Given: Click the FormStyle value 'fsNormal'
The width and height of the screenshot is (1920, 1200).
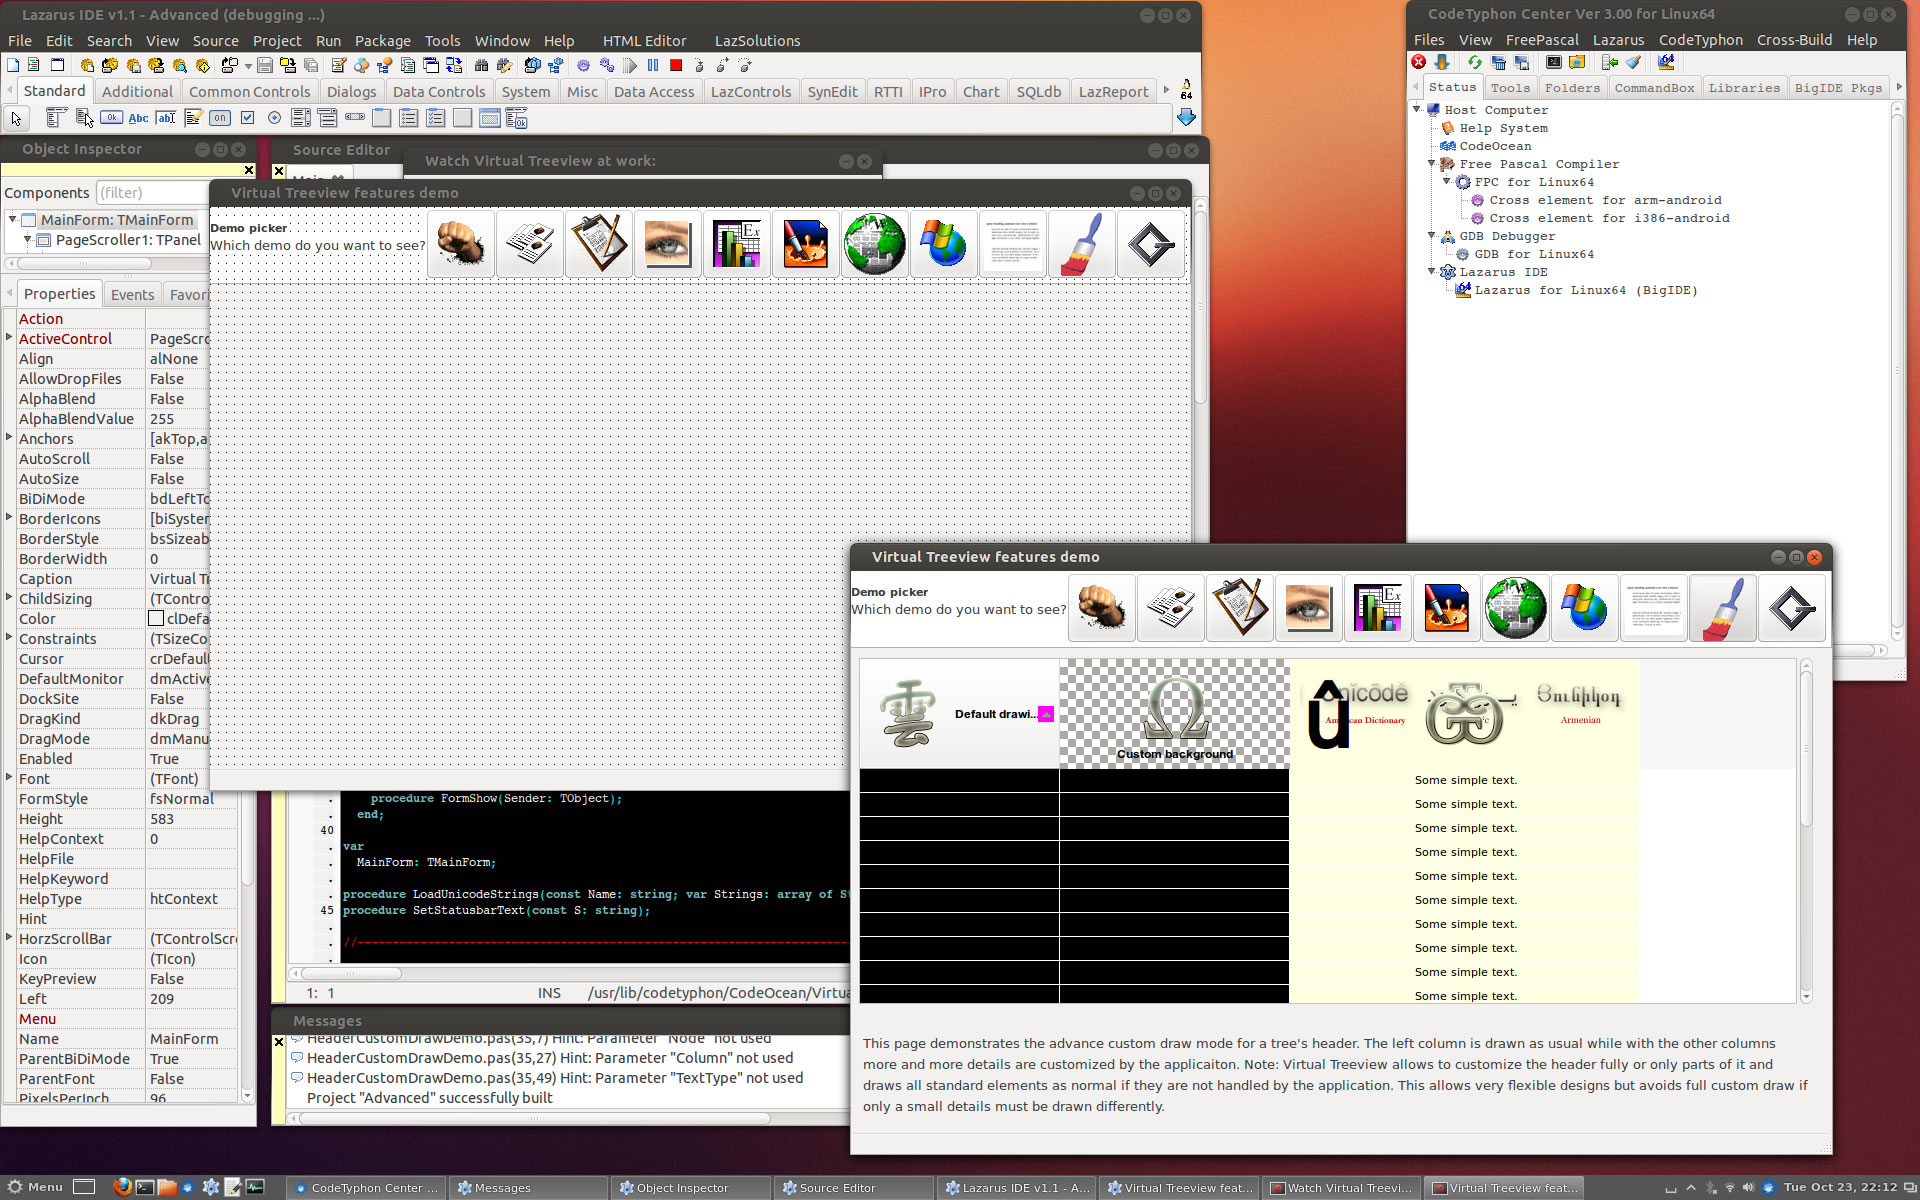Looking at the screenshot, I should tap(182, 799).
